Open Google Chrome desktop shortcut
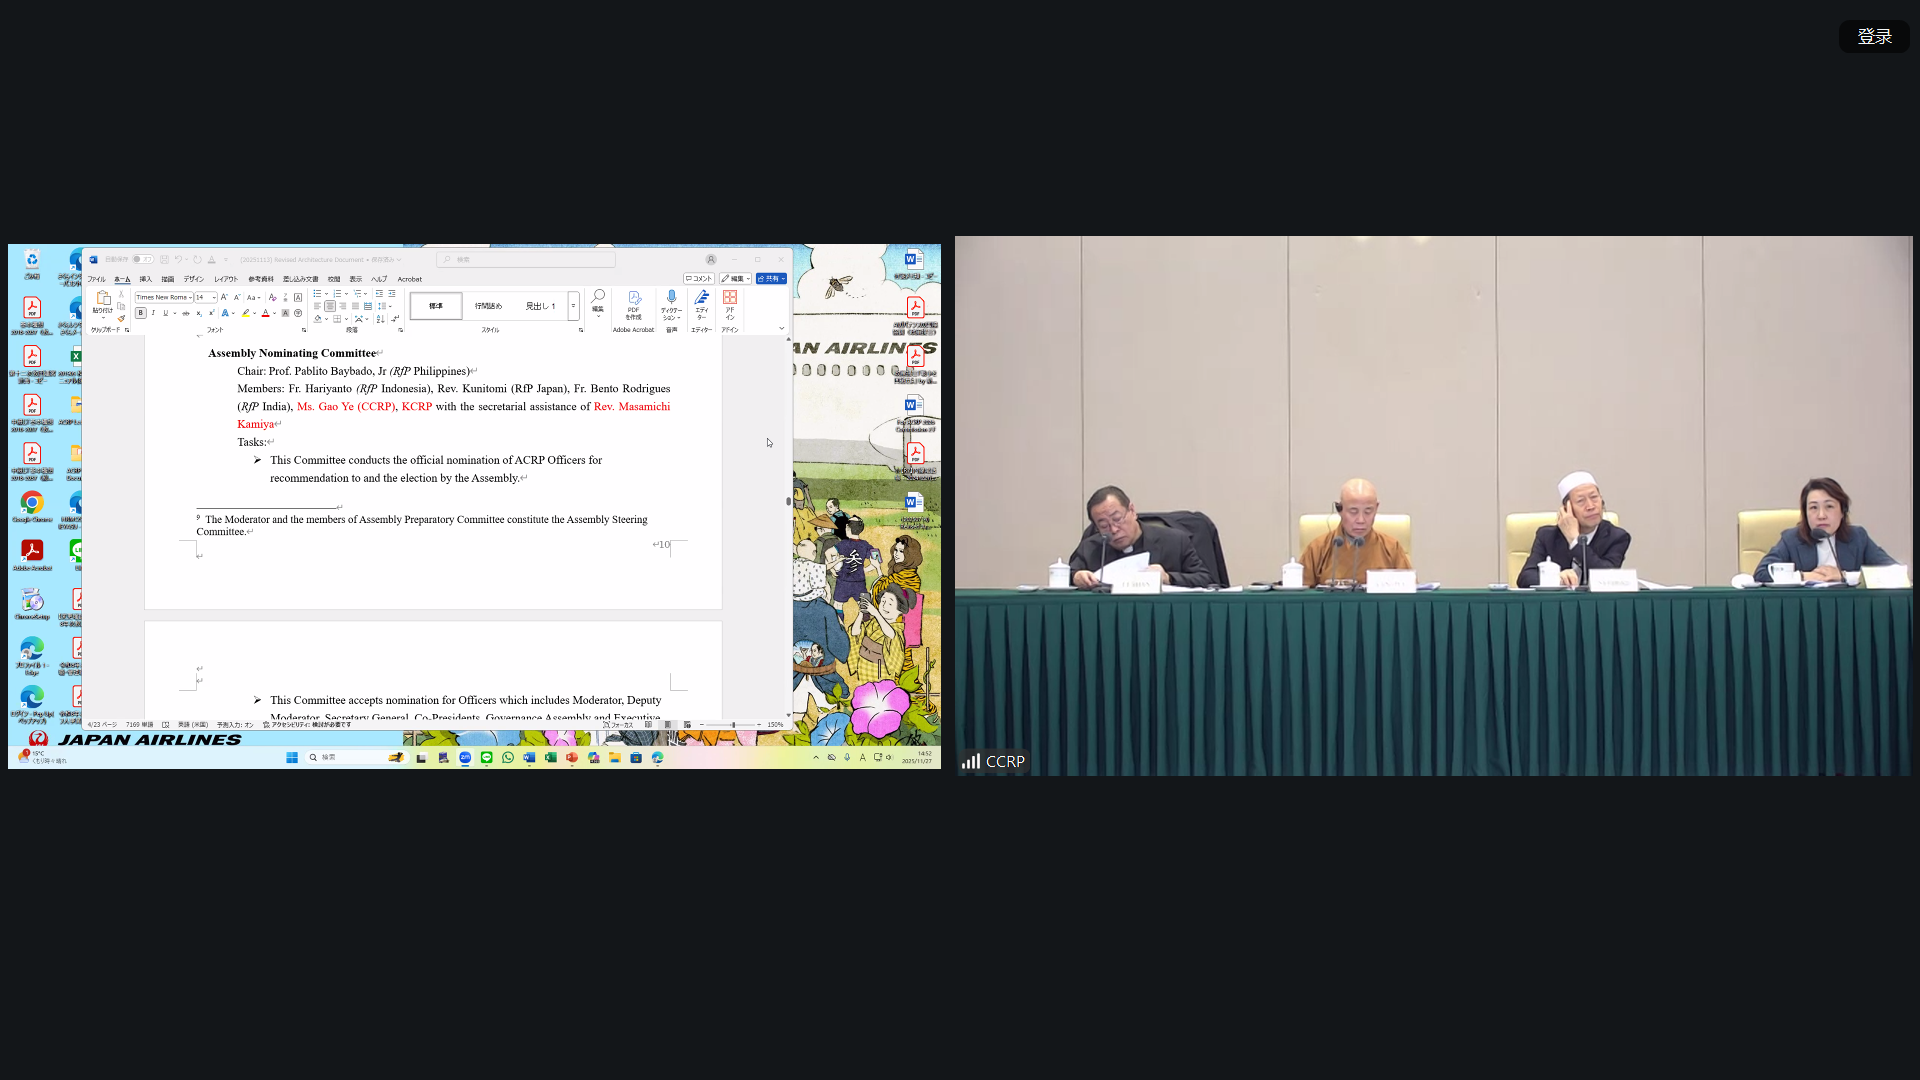Image resolution: width=1920 pixels, height=1080 pixels. [x=32, y=504]
